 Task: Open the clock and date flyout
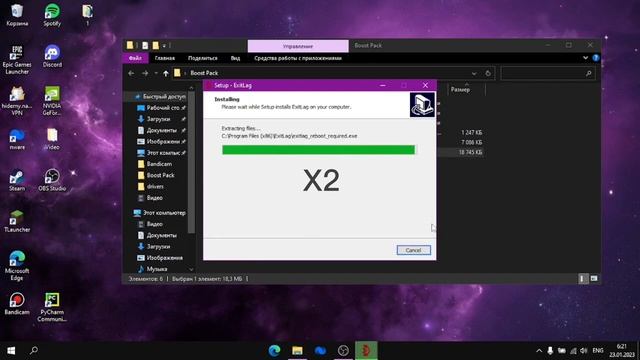[621, 351]
